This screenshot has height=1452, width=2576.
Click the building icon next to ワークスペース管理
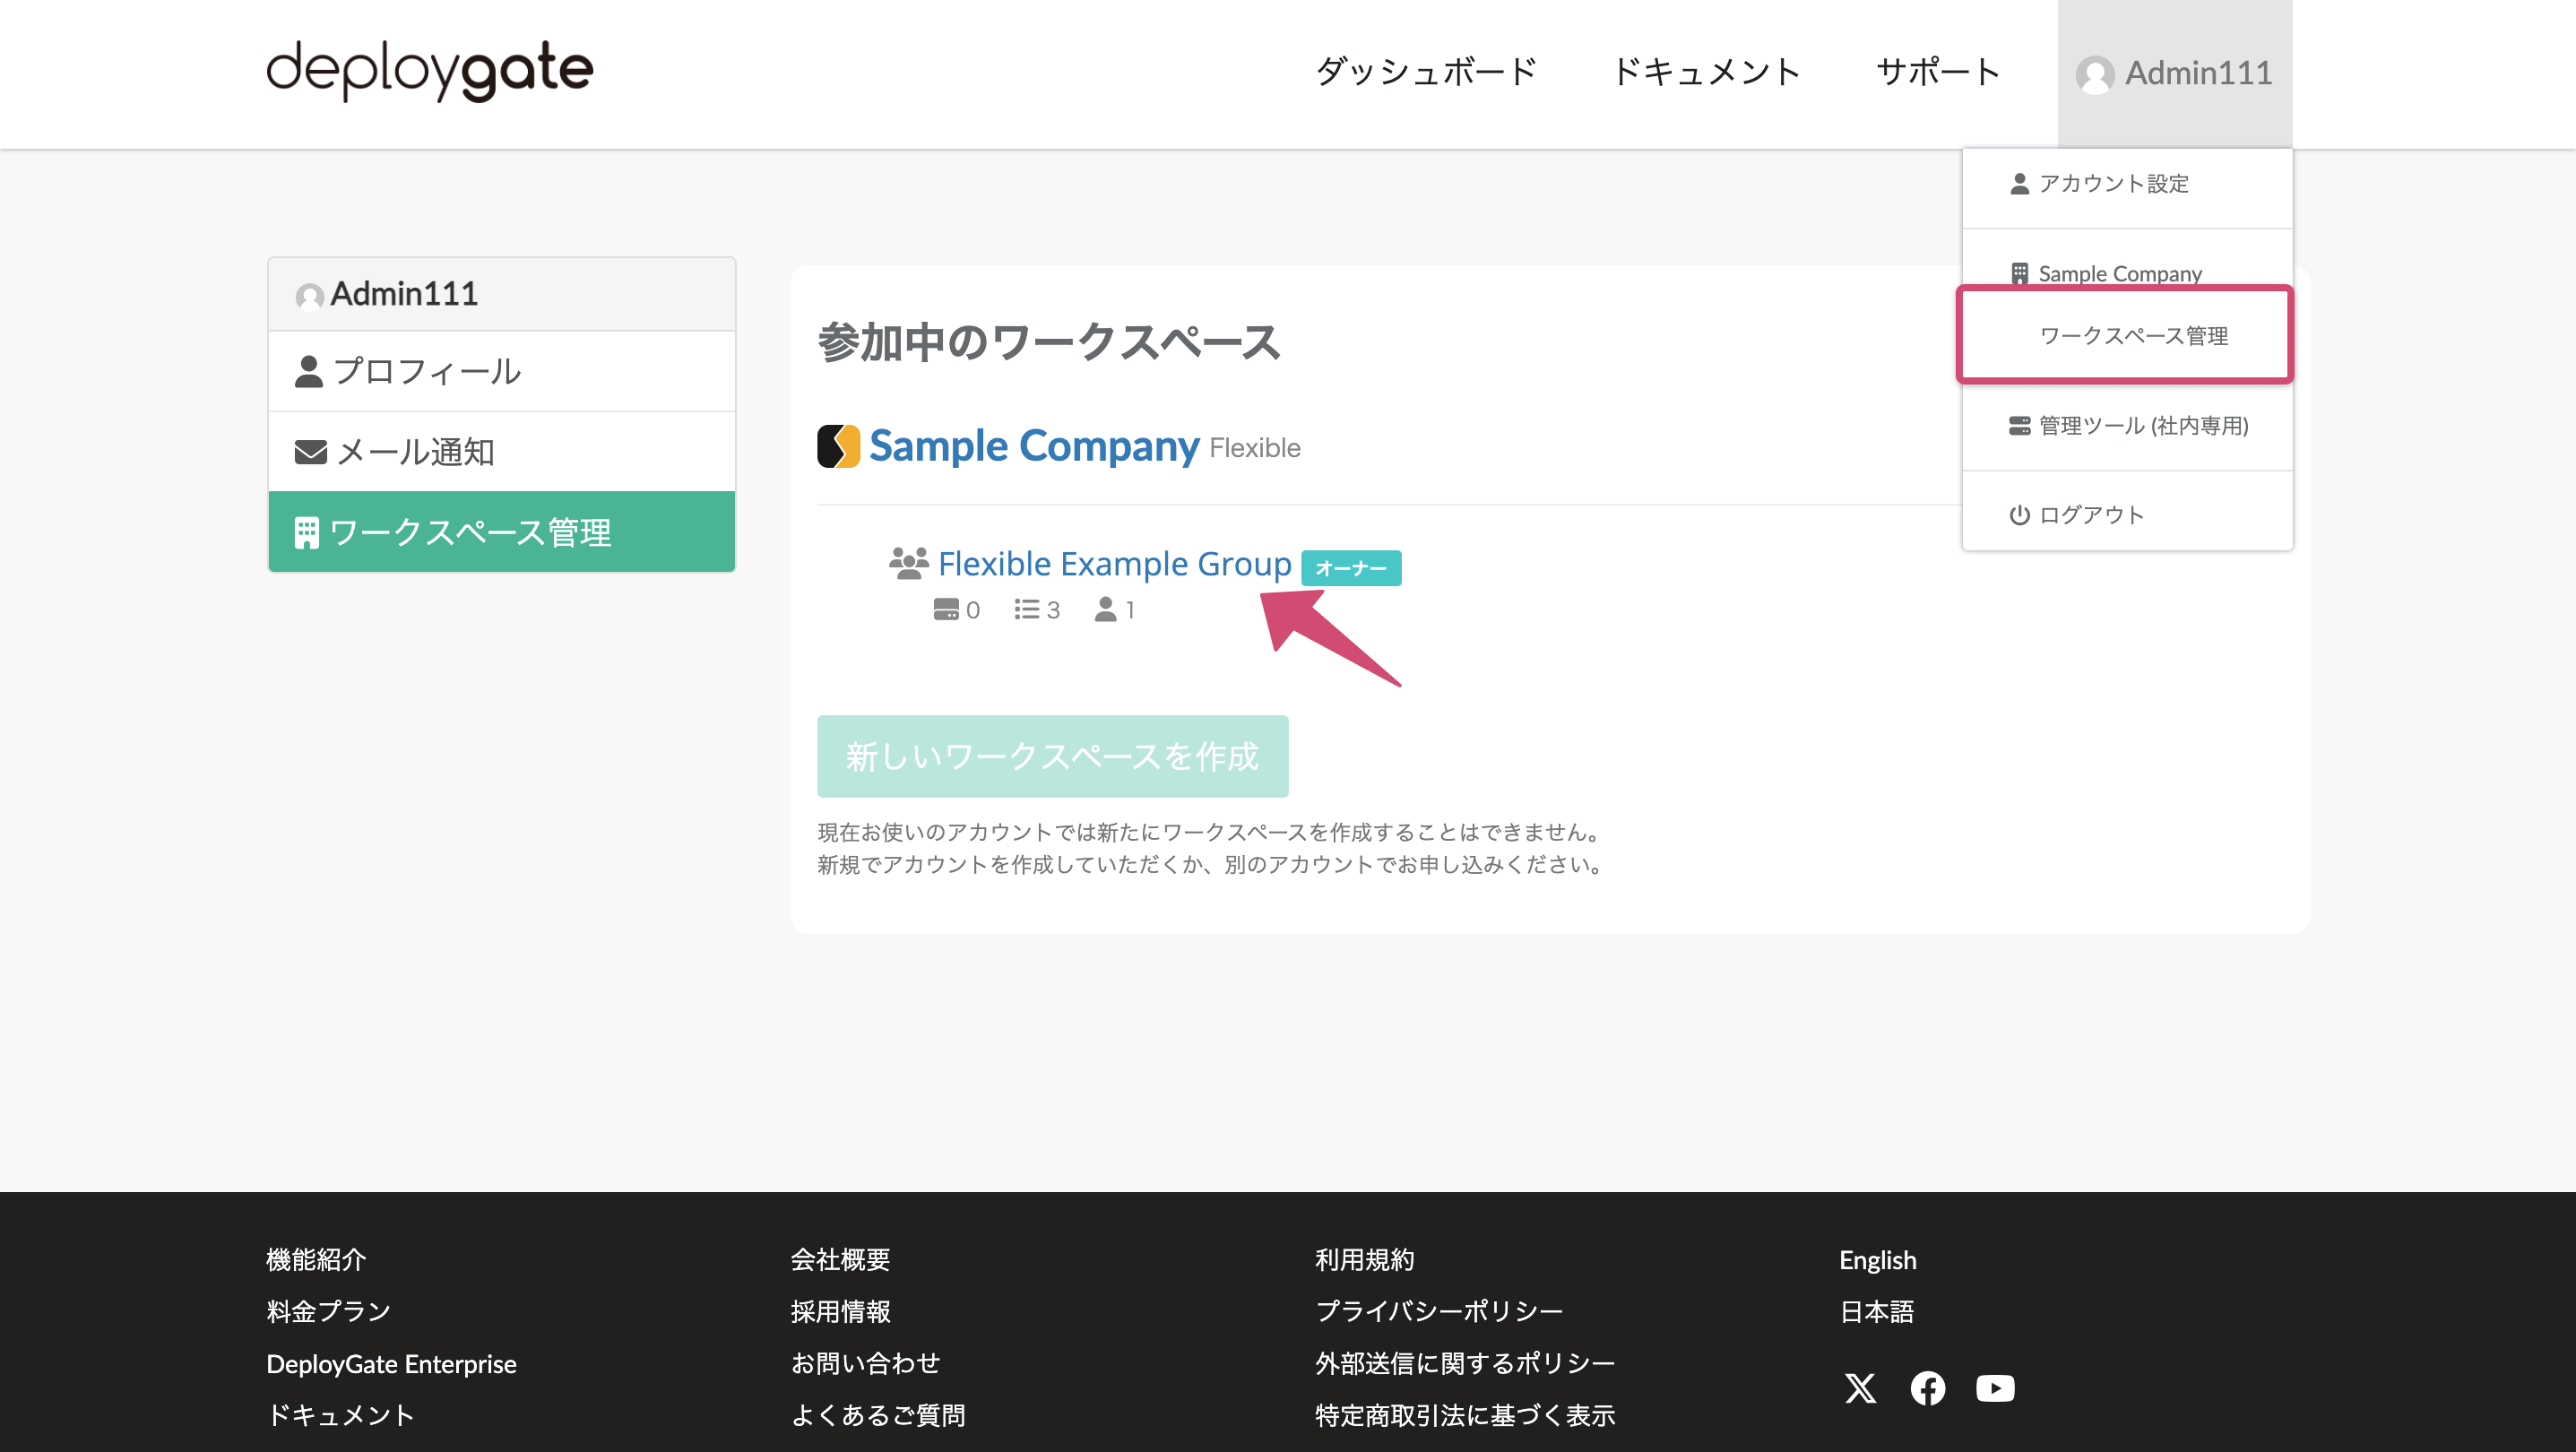pos(308,531)
